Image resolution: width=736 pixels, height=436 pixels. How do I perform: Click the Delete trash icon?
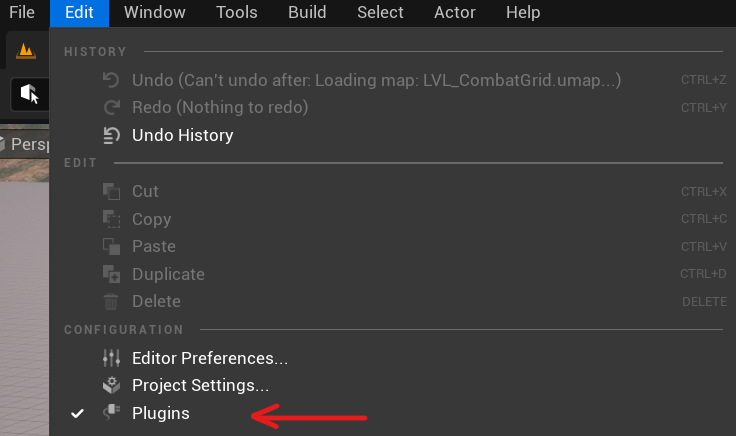pos(111,302)
